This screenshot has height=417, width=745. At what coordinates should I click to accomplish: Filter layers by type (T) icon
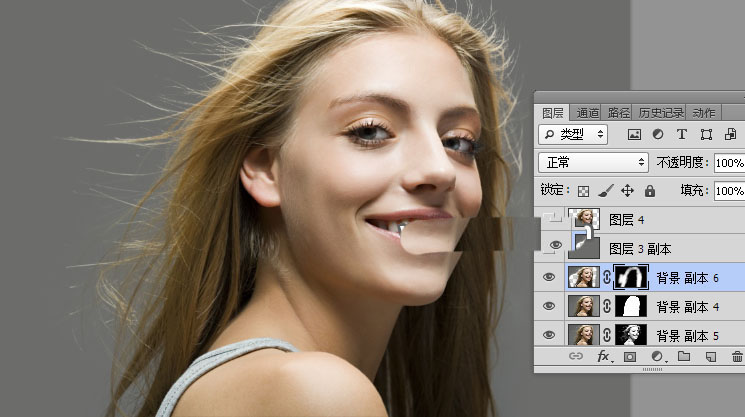[x=682, y=134]
